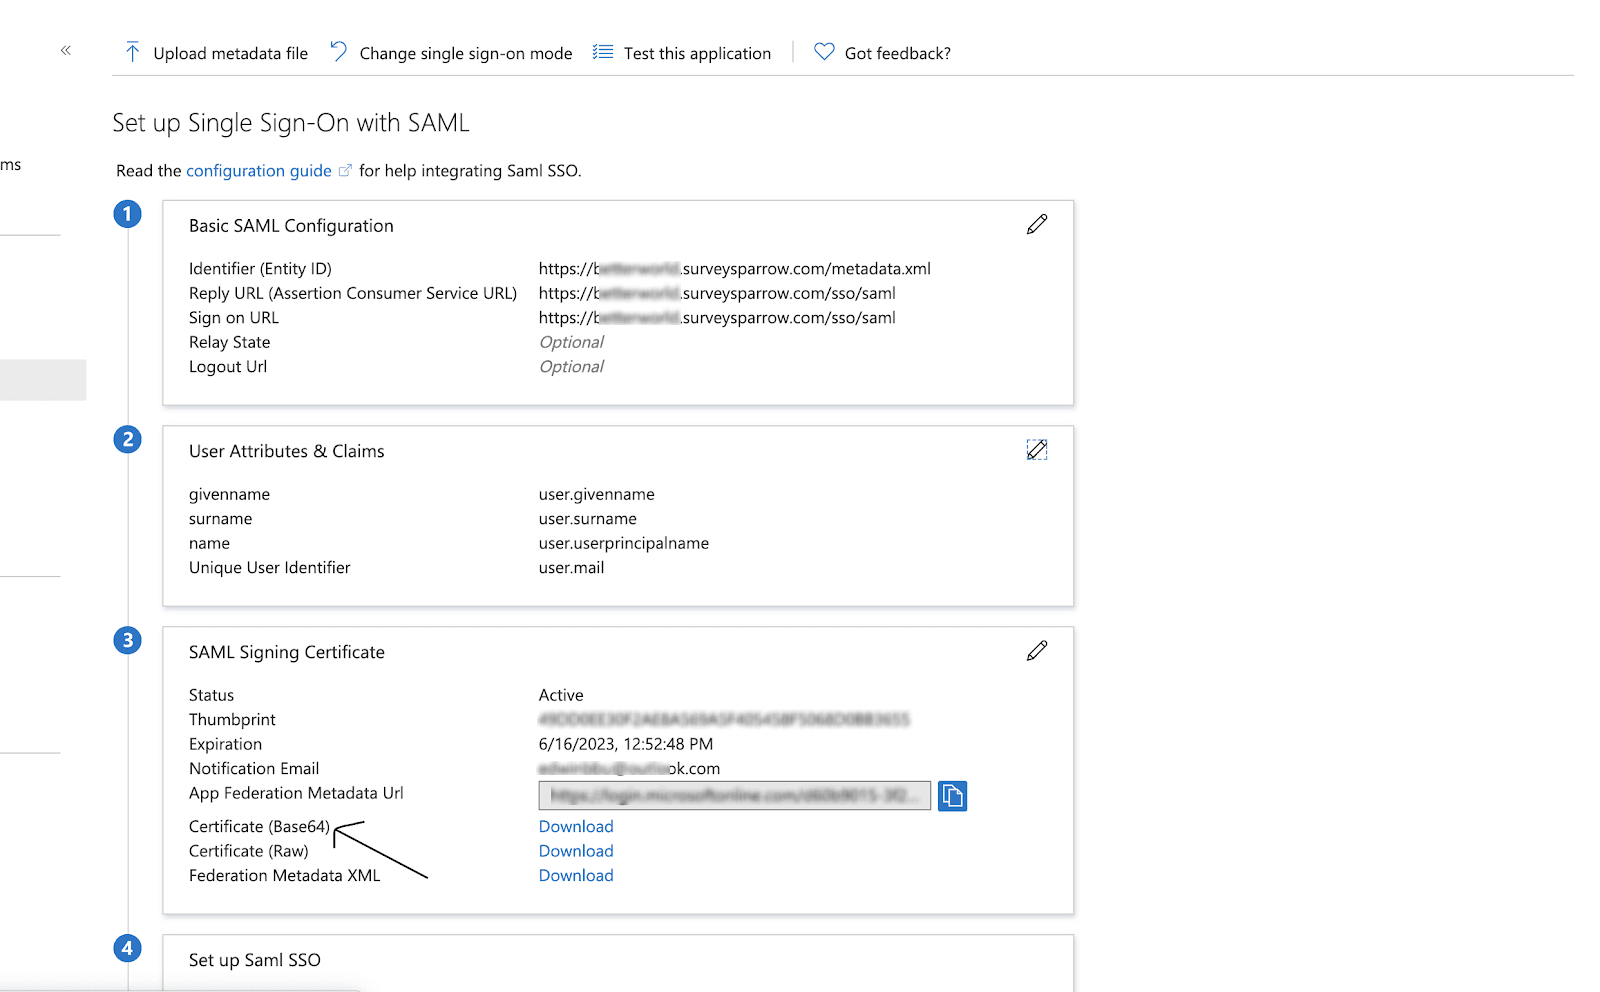Collapse the left sidebar with double chevron
The width and height of the screenshot is (1600, 992).
point(66,50)
